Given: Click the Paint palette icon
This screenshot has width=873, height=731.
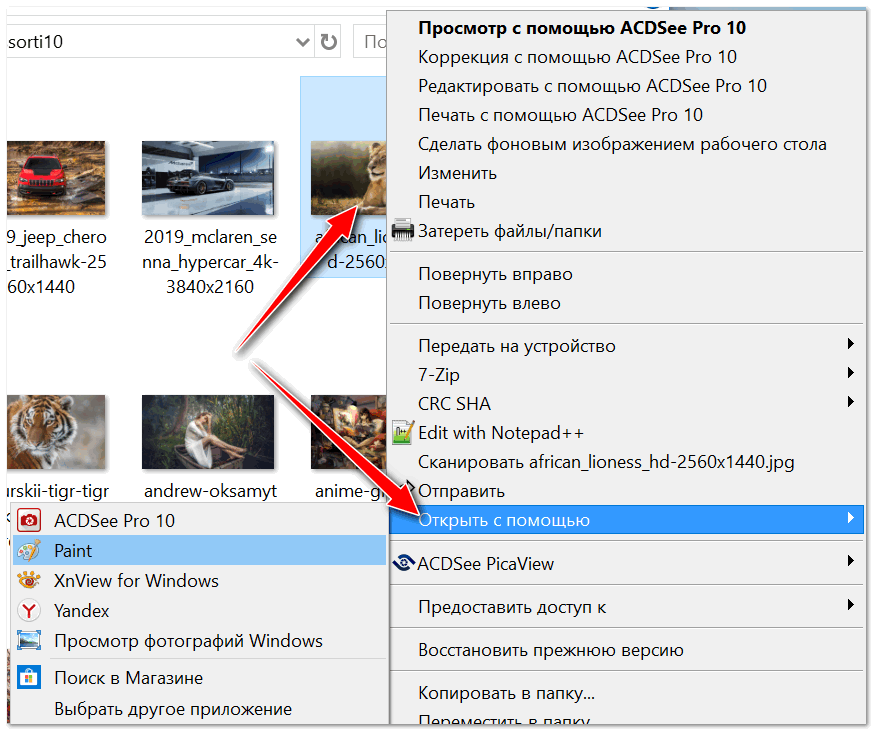Looking at the screenshot, I should (28, 551).
